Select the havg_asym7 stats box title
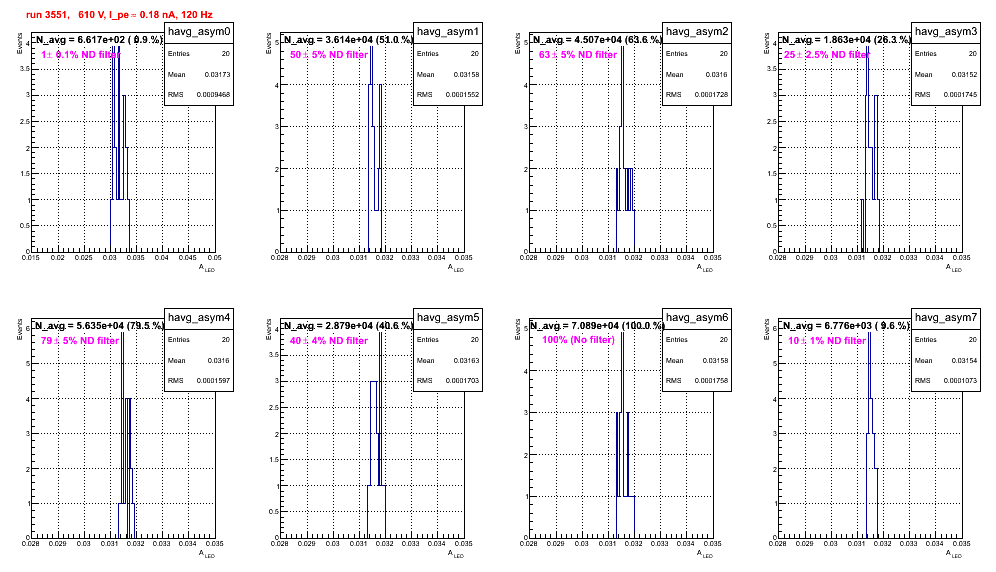This screenshot has width=996, height=572. point(946,318)
